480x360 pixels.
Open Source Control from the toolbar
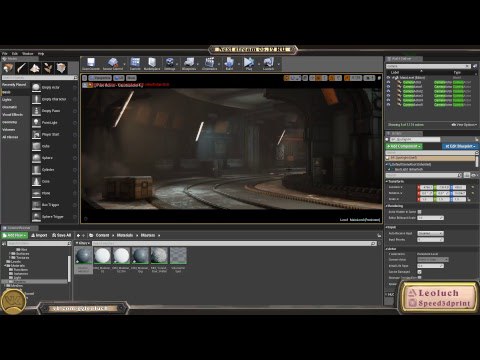113,62
